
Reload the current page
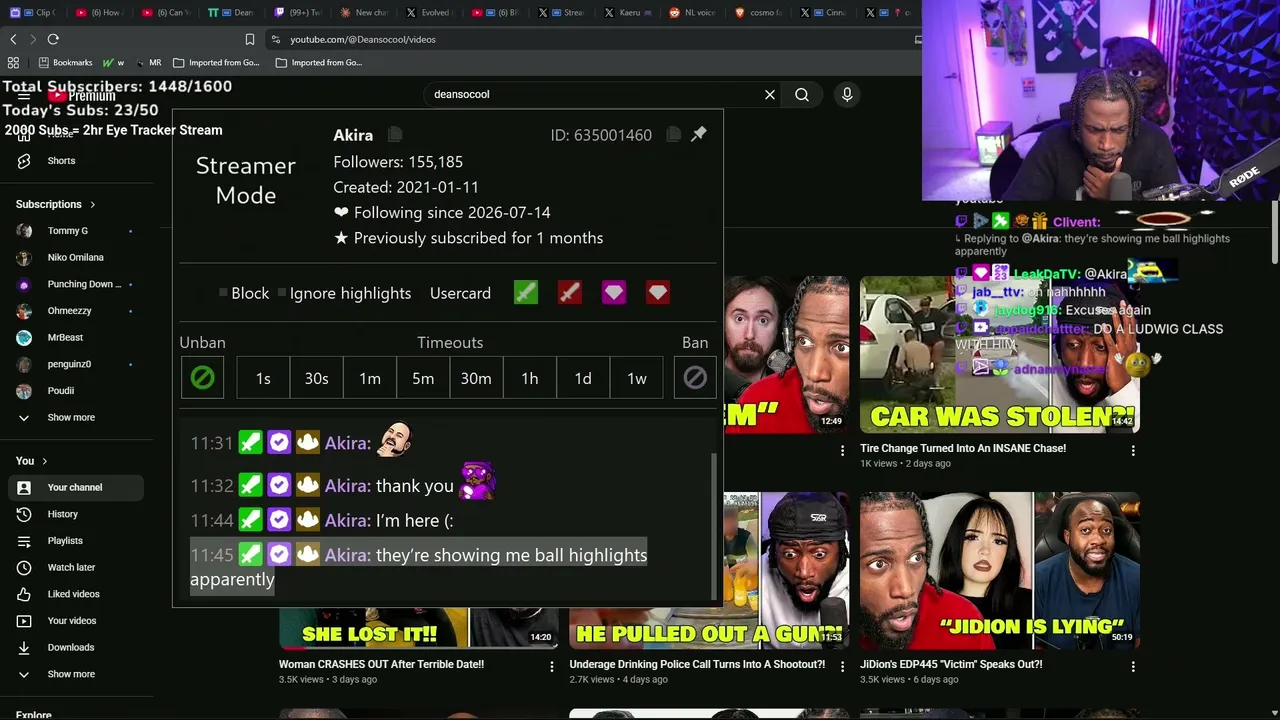click(x=53, y=39)
